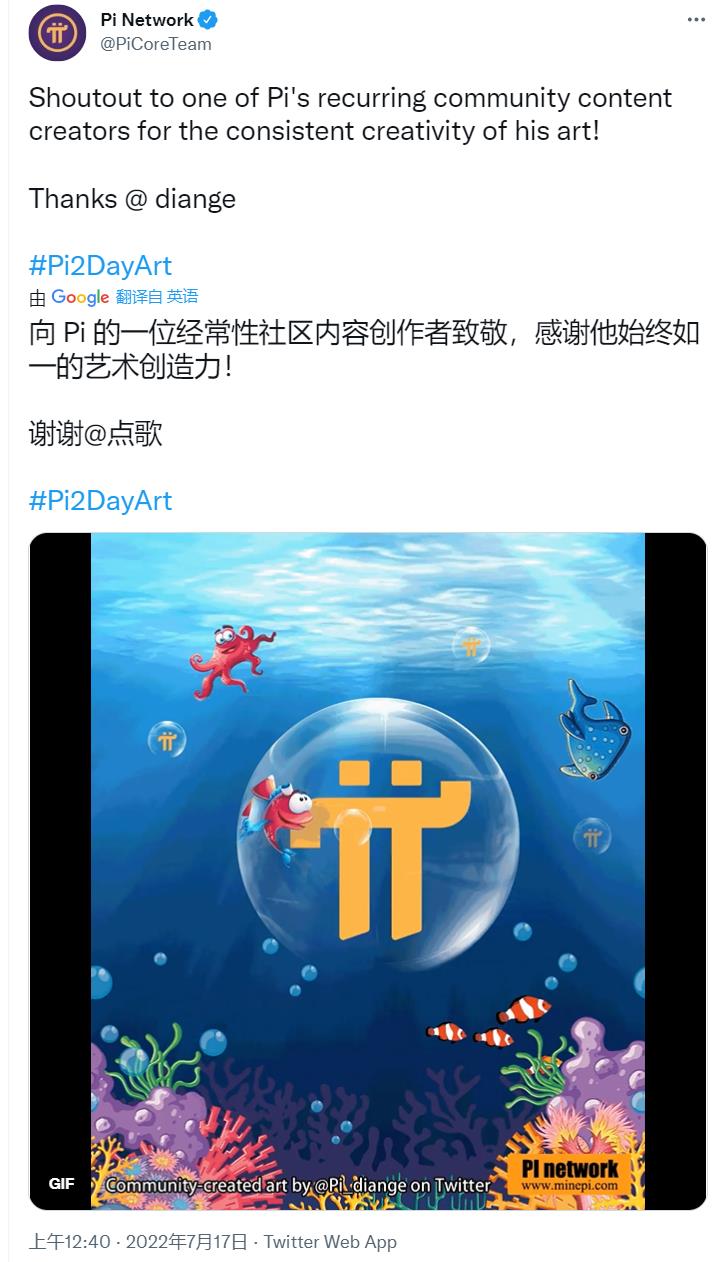Click the Pi Network profile avatar
The height and width of the screenshot is (1262, 722).
[x=56, y=32]
